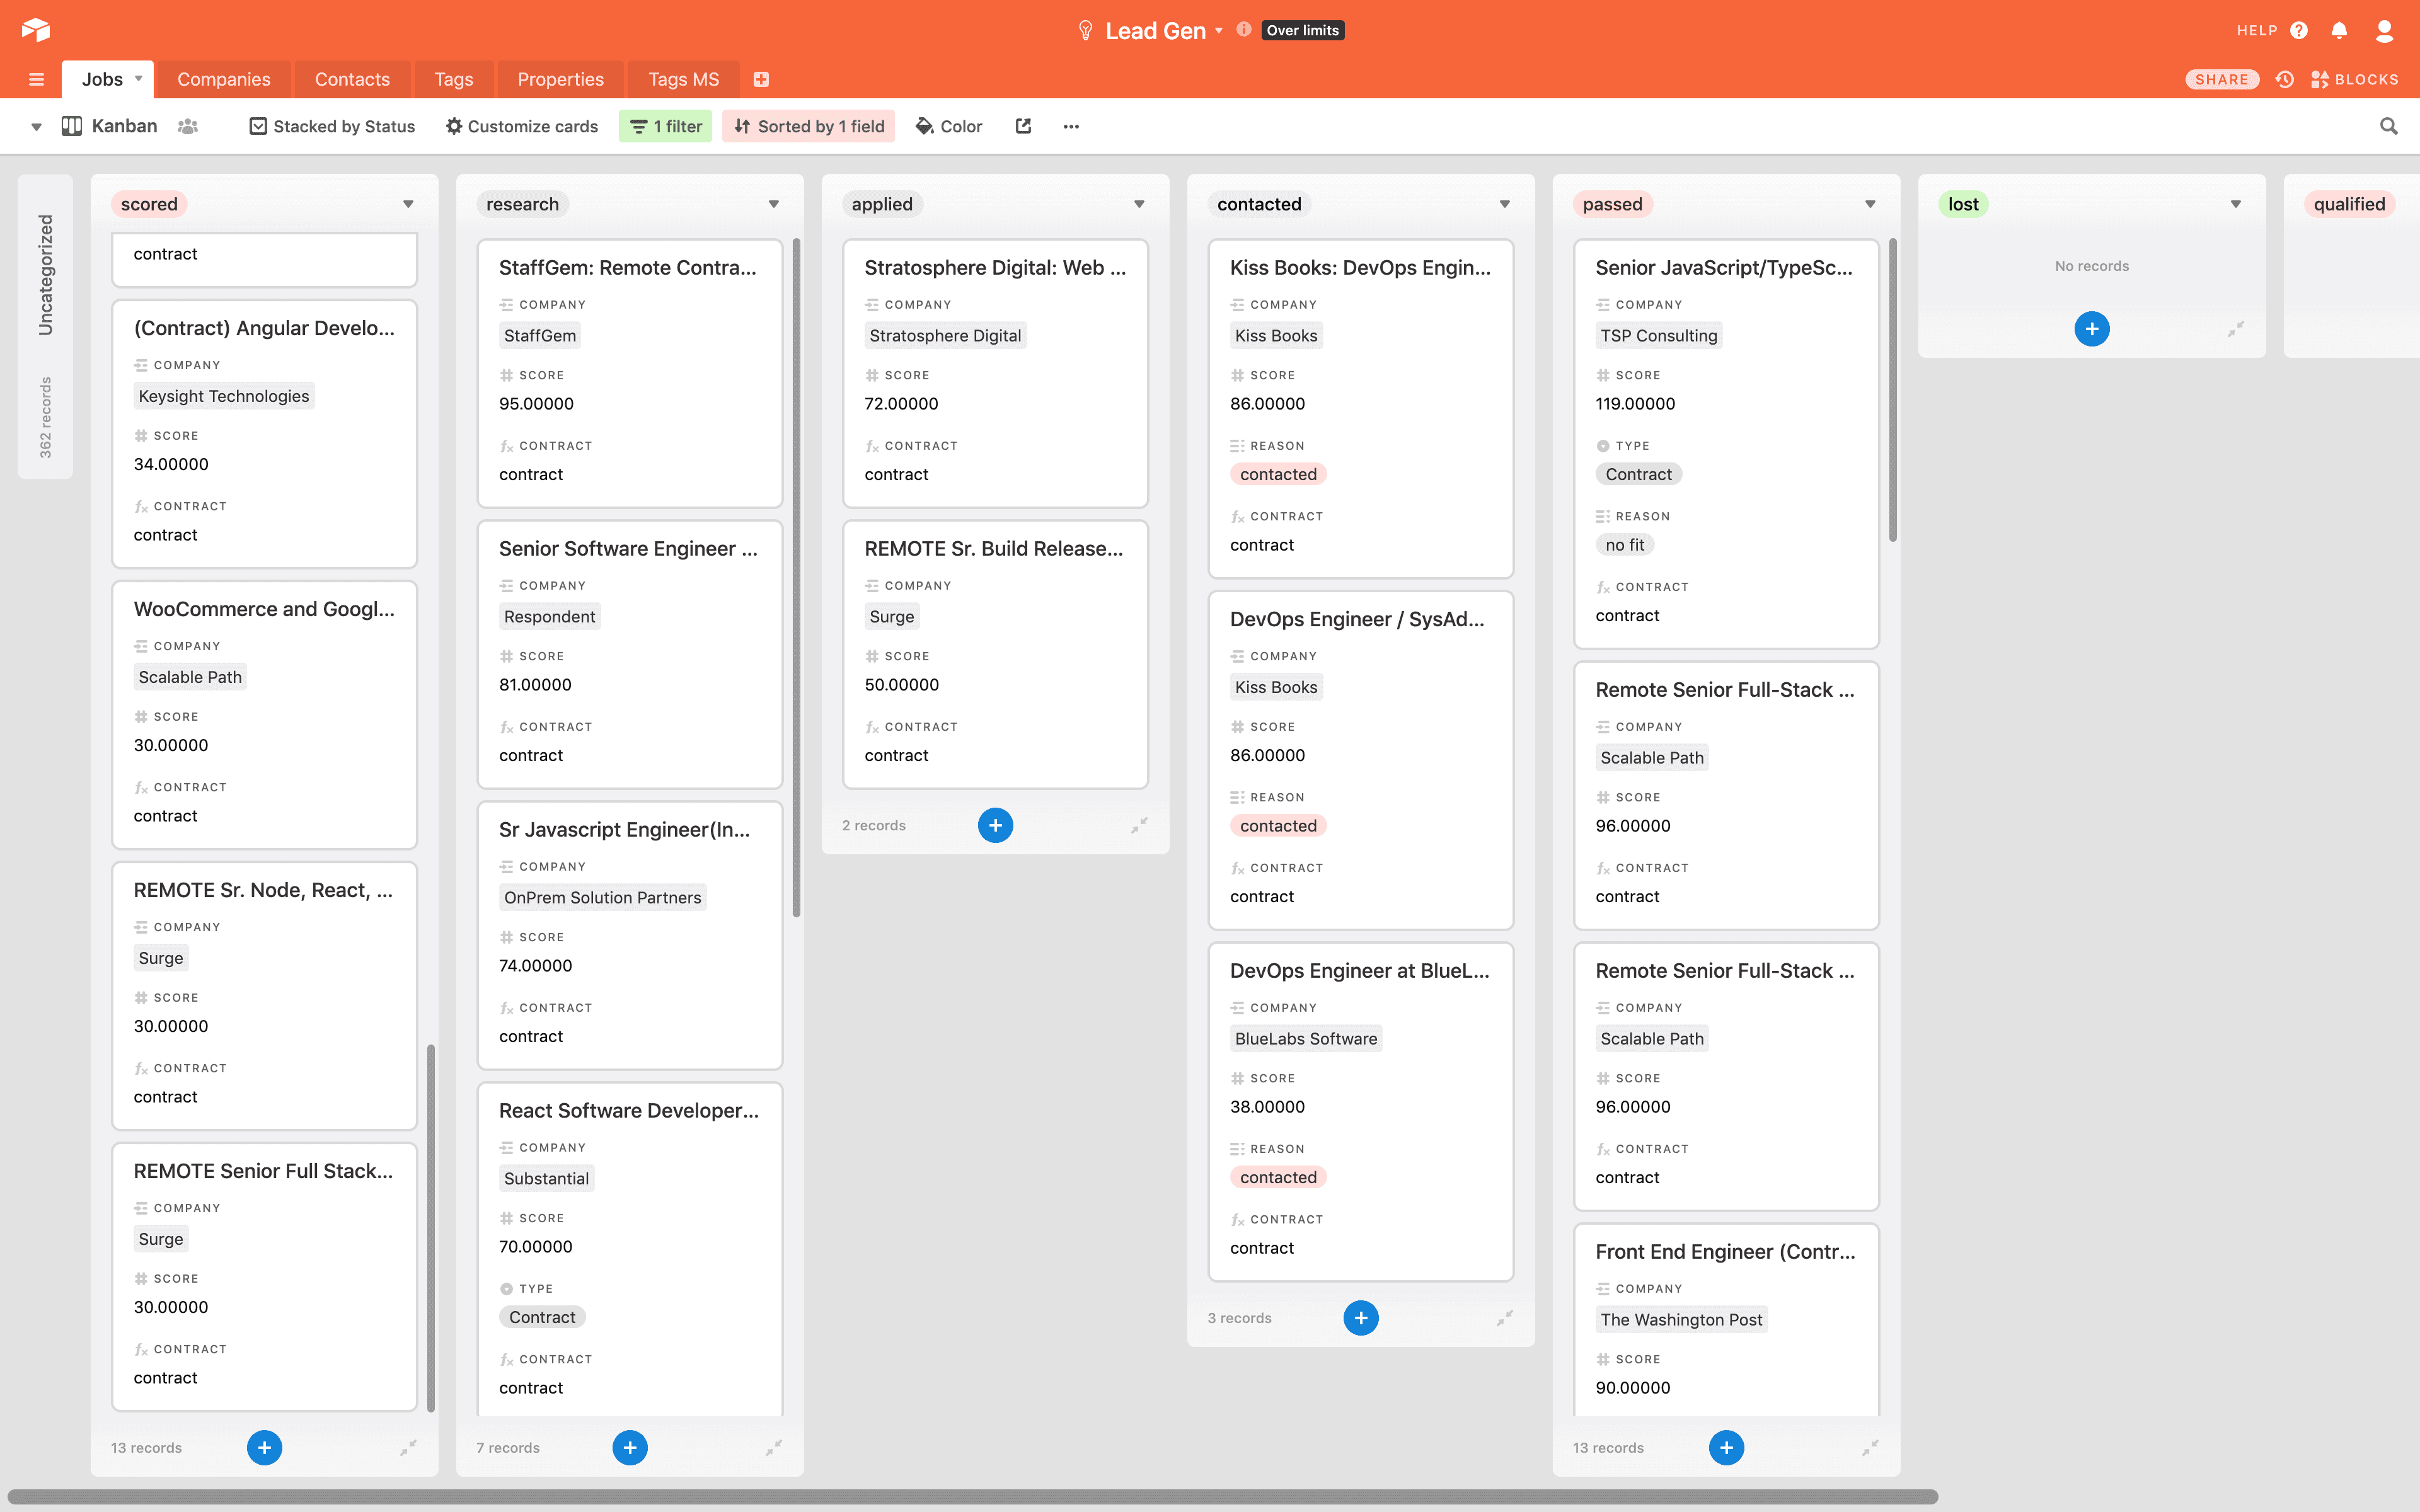2420x1512 pixels.
Task: Add a record to the contacted stack
Action: click(x=1361, y=1318)
